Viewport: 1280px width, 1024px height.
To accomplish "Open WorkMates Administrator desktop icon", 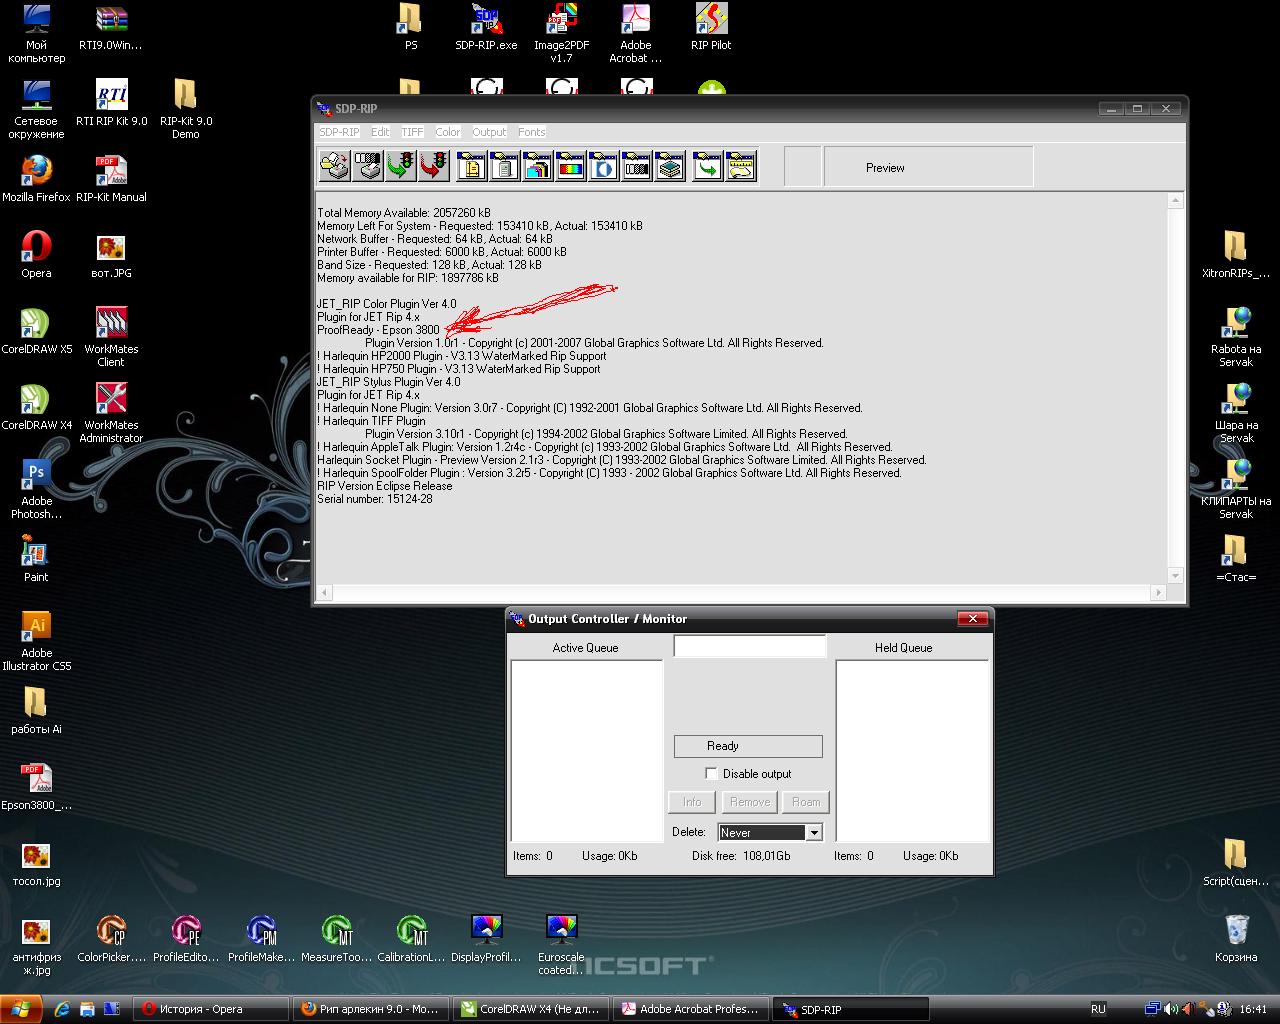I will click(x=111, y=413).
